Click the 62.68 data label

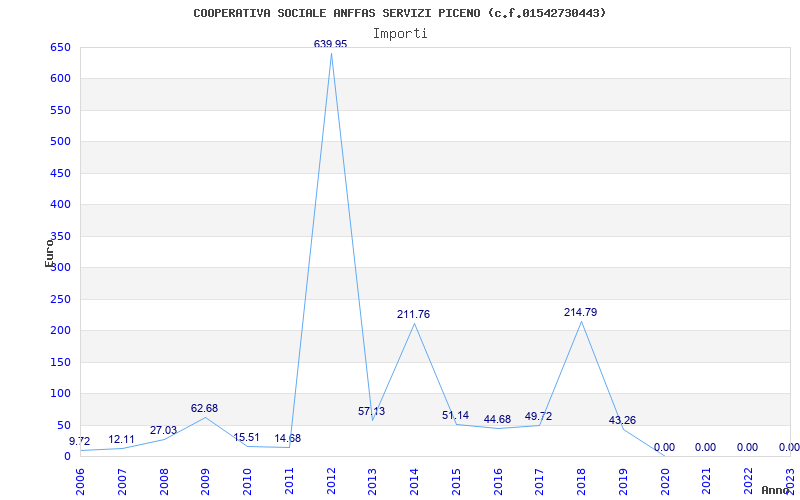pyautogui.click(x=204, y=408)
